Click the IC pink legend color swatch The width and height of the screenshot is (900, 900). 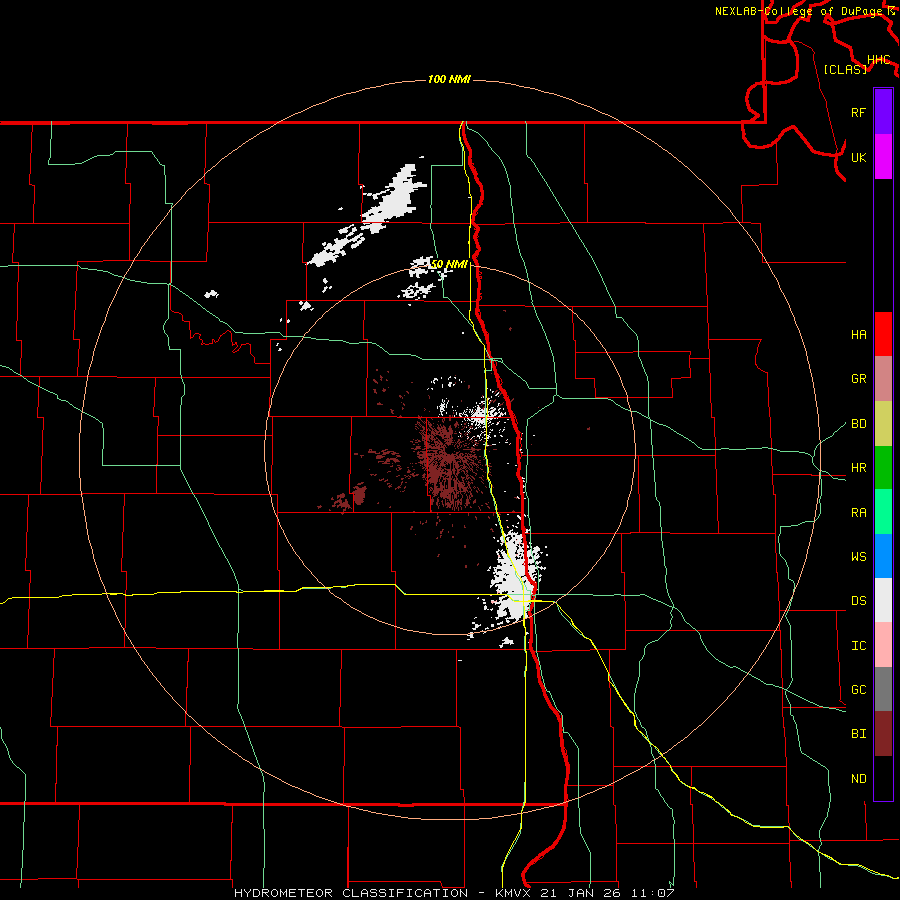click(883, 645)
